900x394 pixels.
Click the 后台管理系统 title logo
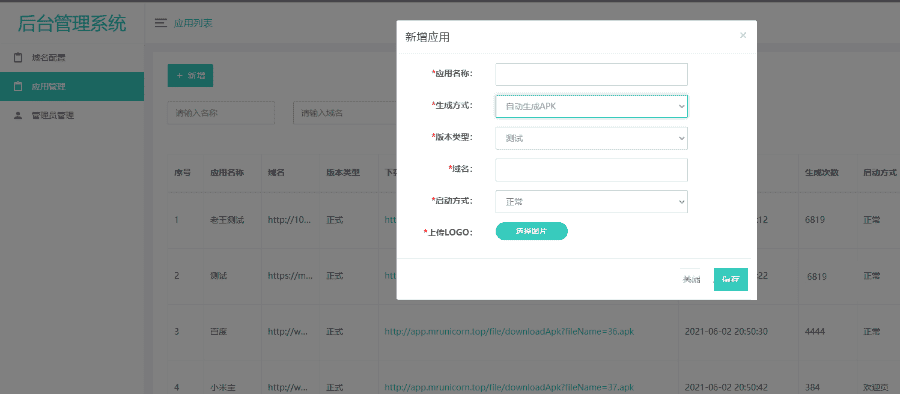click(x=72, y=24)
